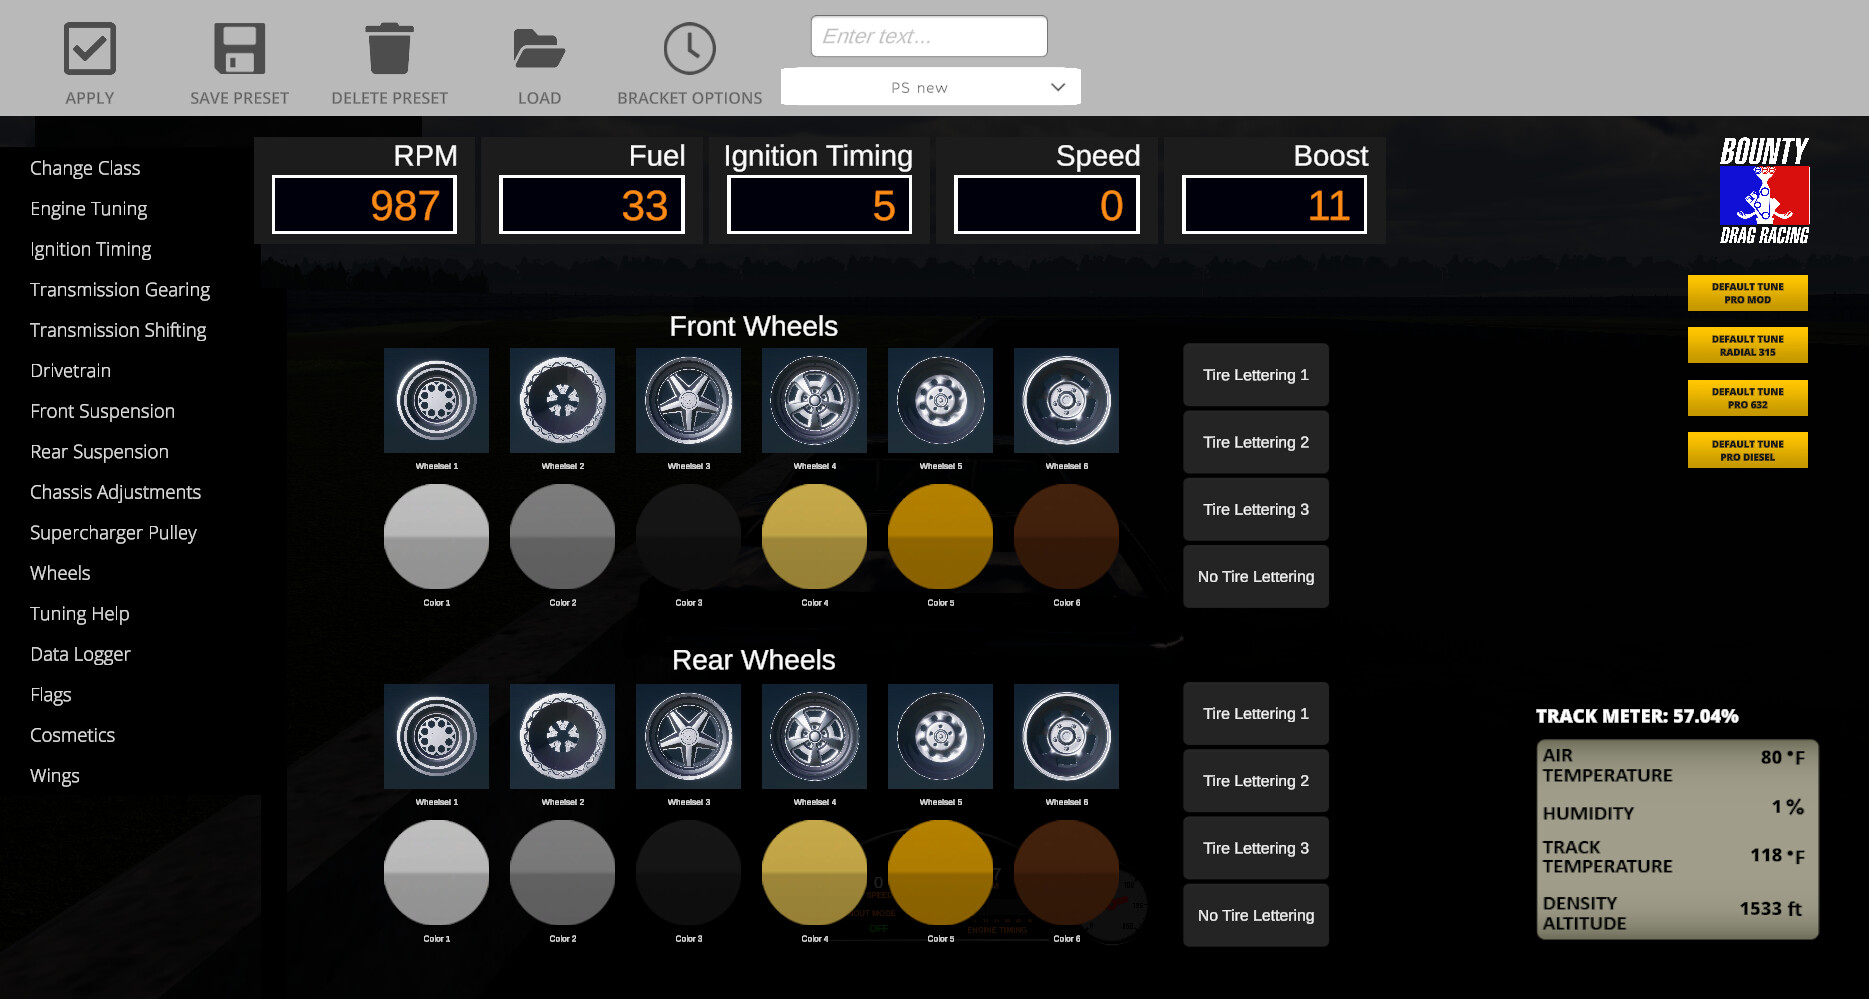Open the Data Logger panel
Image resolution: width=1869 pixels, height=999 pixels.
point(80,654)
